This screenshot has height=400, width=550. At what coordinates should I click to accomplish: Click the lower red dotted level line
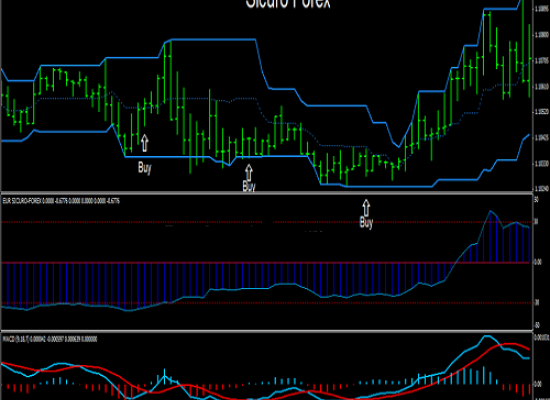pos(267,303)
